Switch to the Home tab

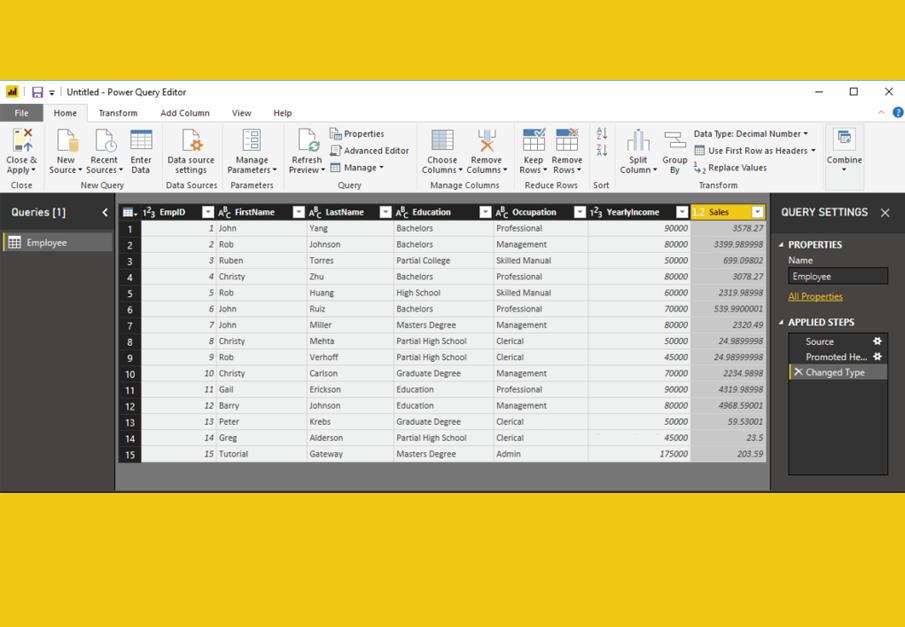click(x=65, y=113)
